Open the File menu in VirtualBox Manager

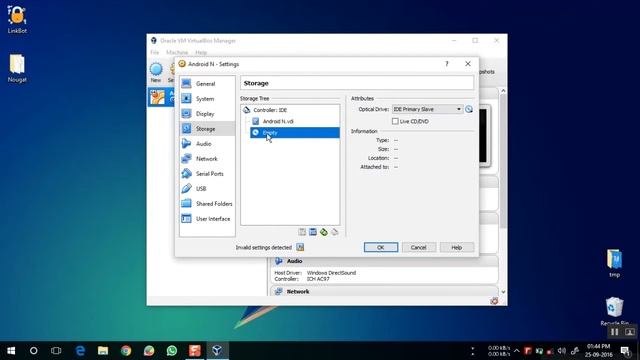(155, 53)
